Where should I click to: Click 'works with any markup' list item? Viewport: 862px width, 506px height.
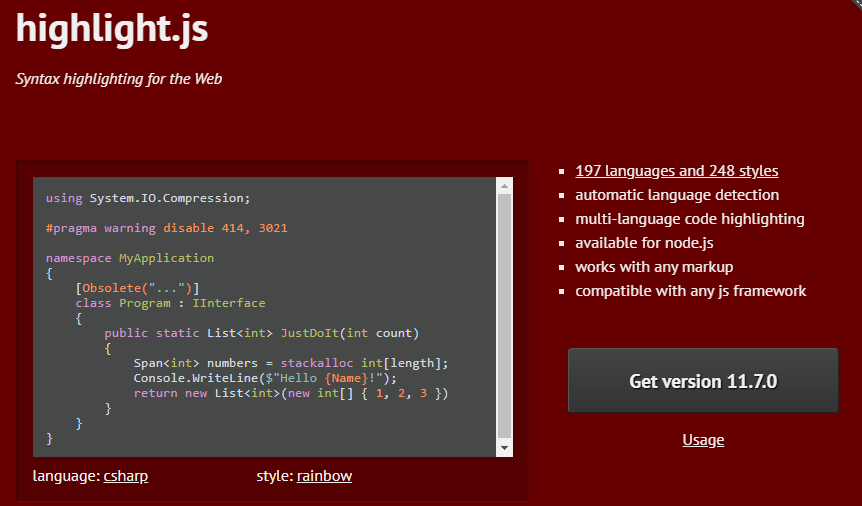coord(654,267)
